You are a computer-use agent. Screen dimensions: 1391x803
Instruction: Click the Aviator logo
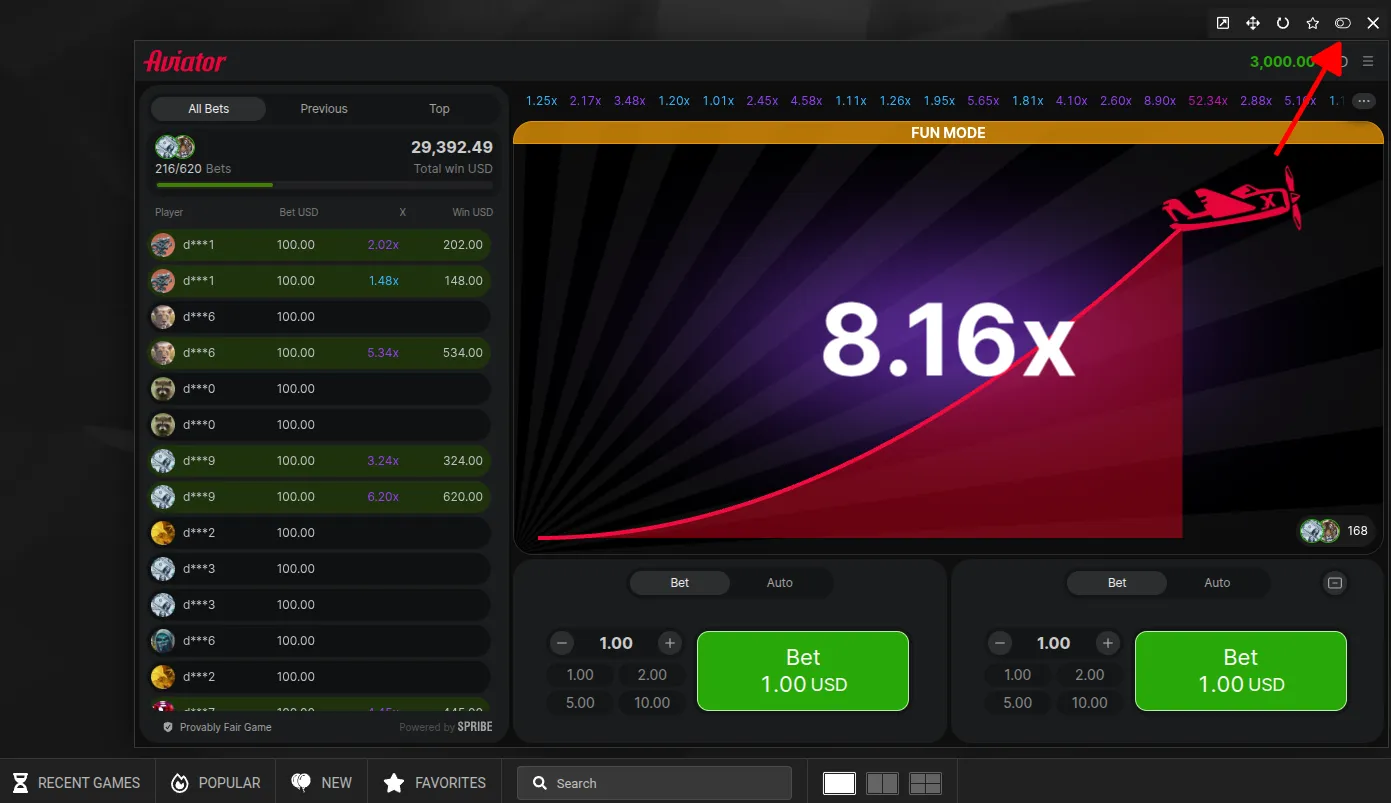pos(185,61)
